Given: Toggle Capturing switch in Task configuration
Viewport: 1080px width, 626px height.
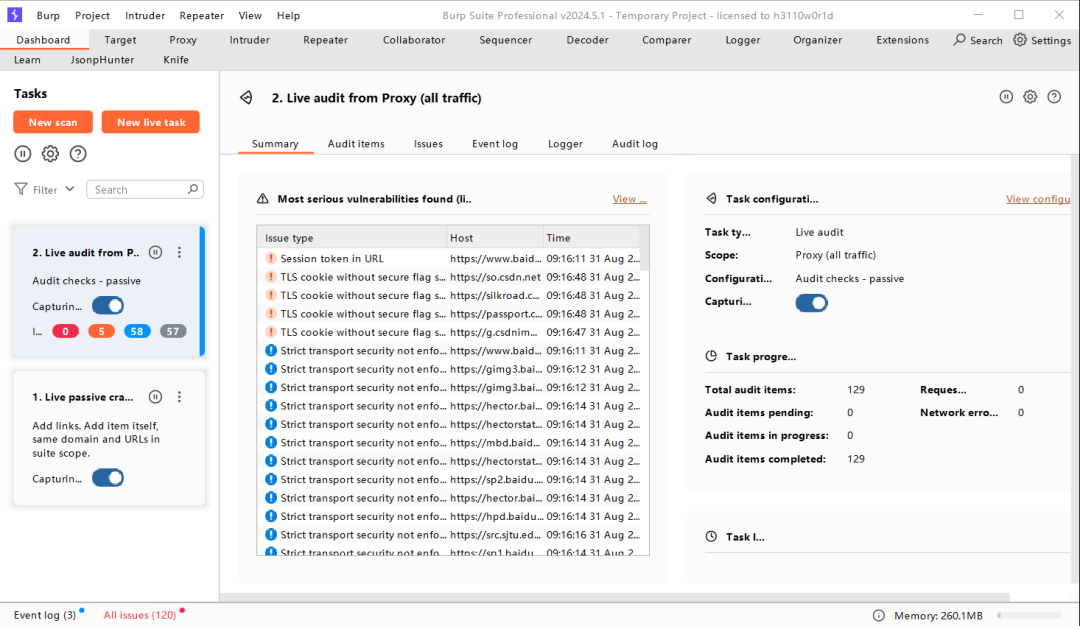Looking at the screenshot, I should tap(811, 303).
